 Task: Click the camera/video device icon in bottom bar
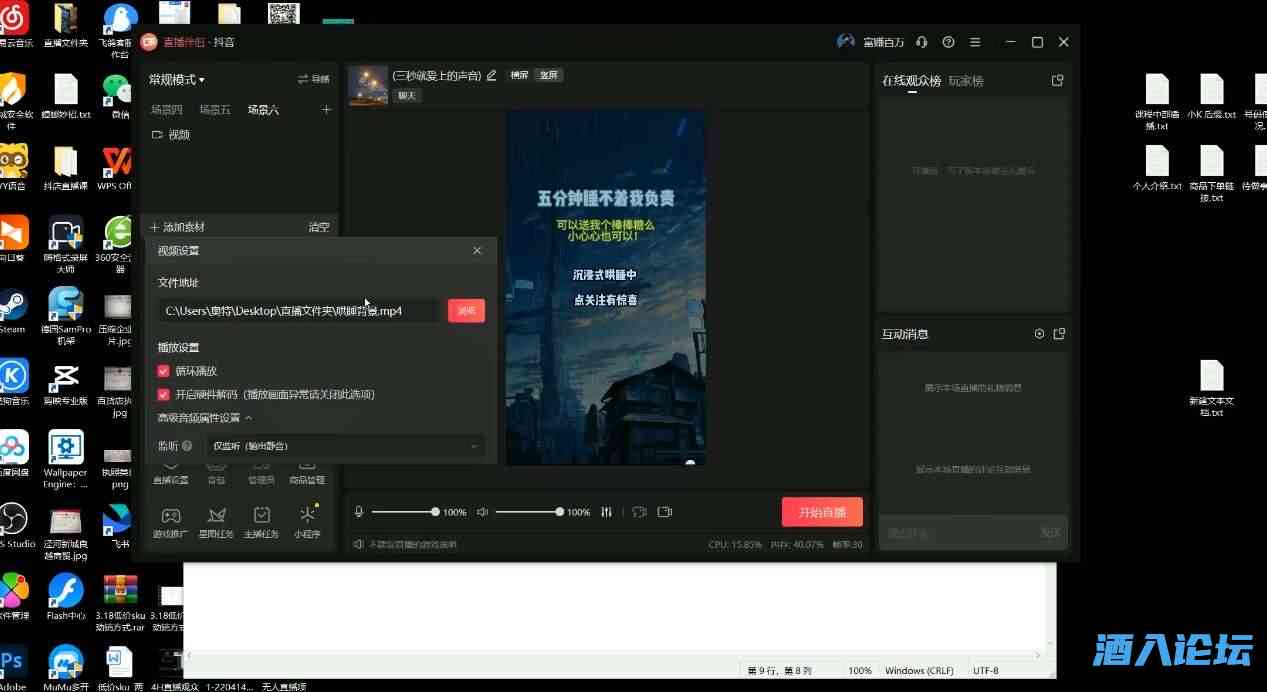(x=665, y=511)
